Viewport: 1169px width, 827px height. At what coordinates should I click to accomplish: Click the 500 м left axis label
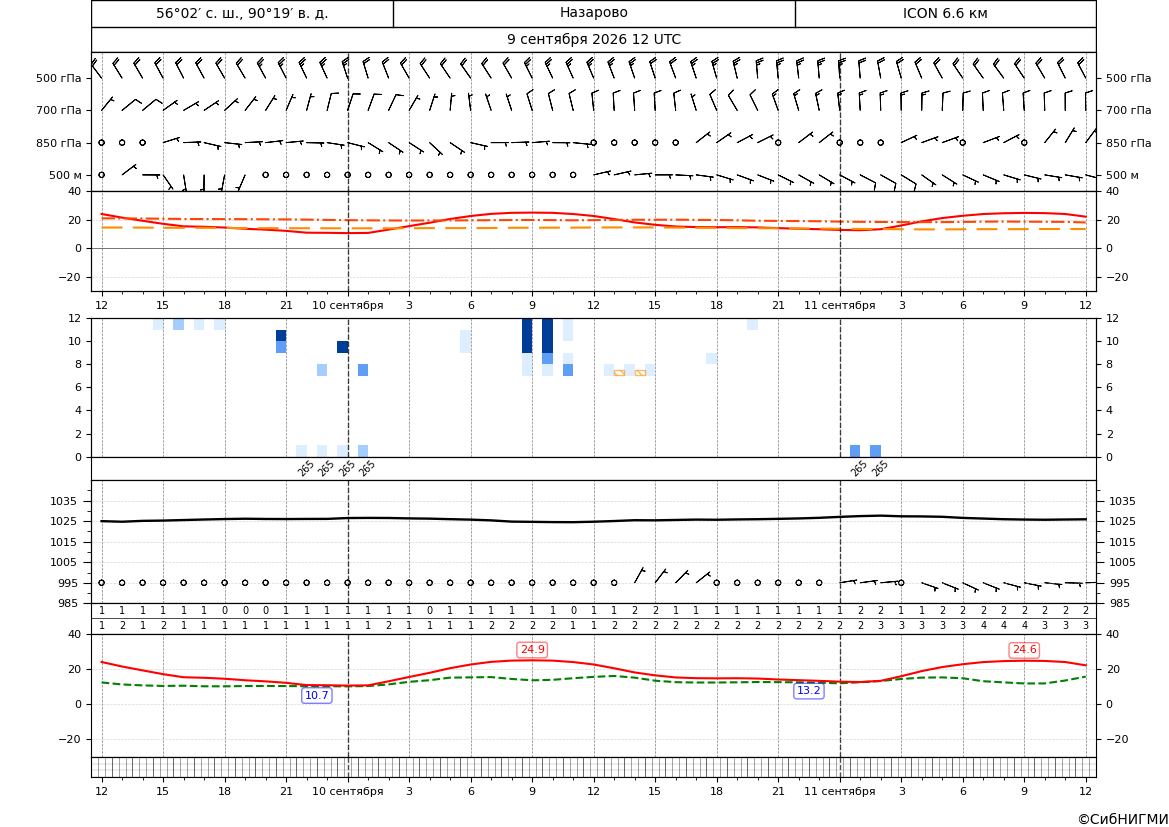tap(66, 176)
